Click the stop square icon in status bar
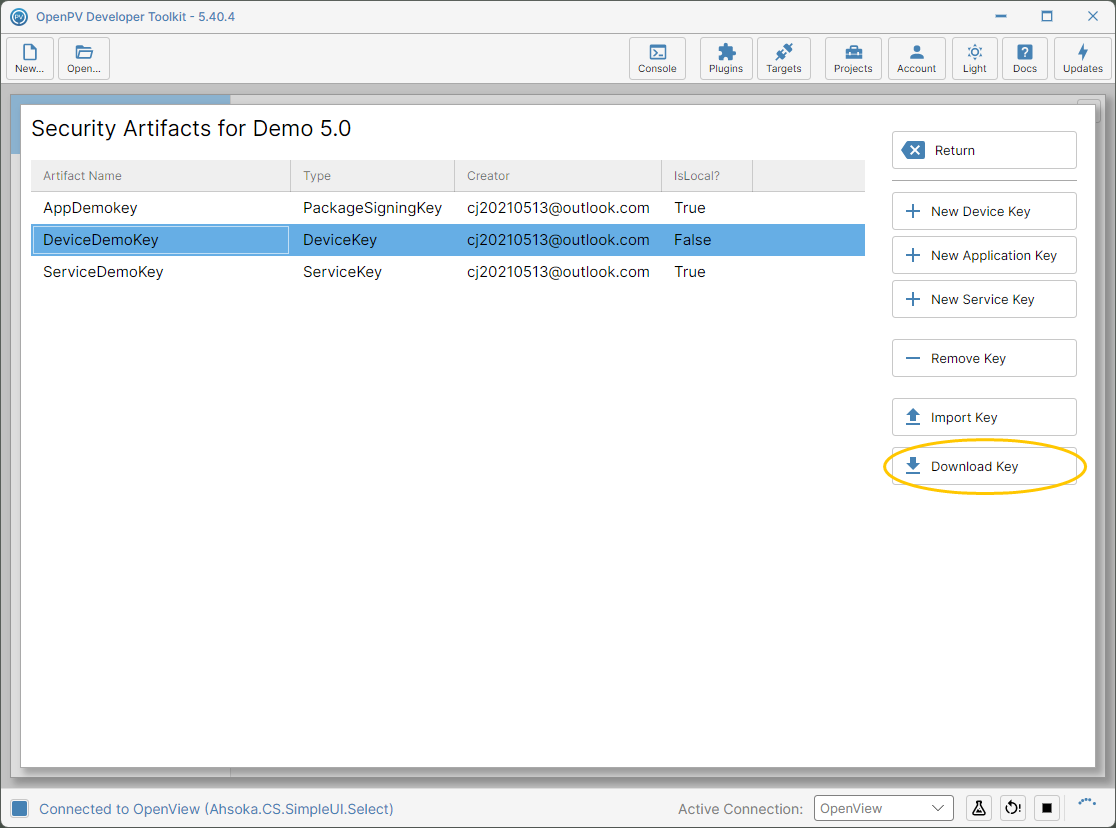The width and height of the screenshot is (1116, 828). tap(1046, 808)
